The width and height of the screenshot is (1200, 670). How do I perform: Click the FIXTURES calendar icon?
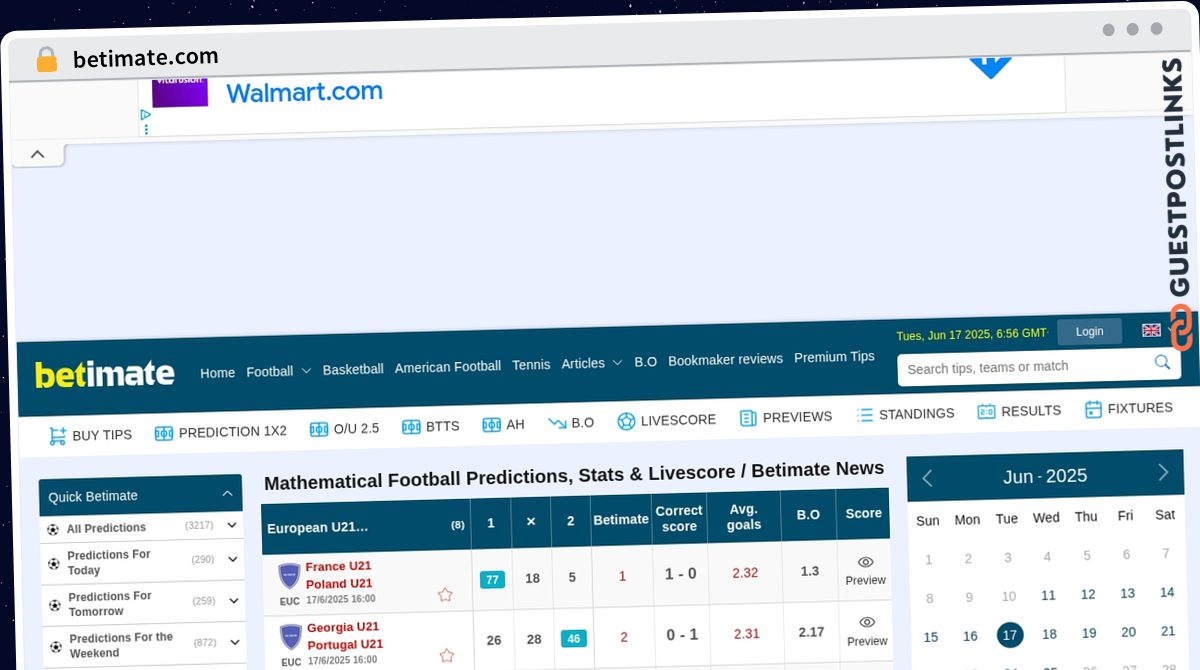point(1093,409)
